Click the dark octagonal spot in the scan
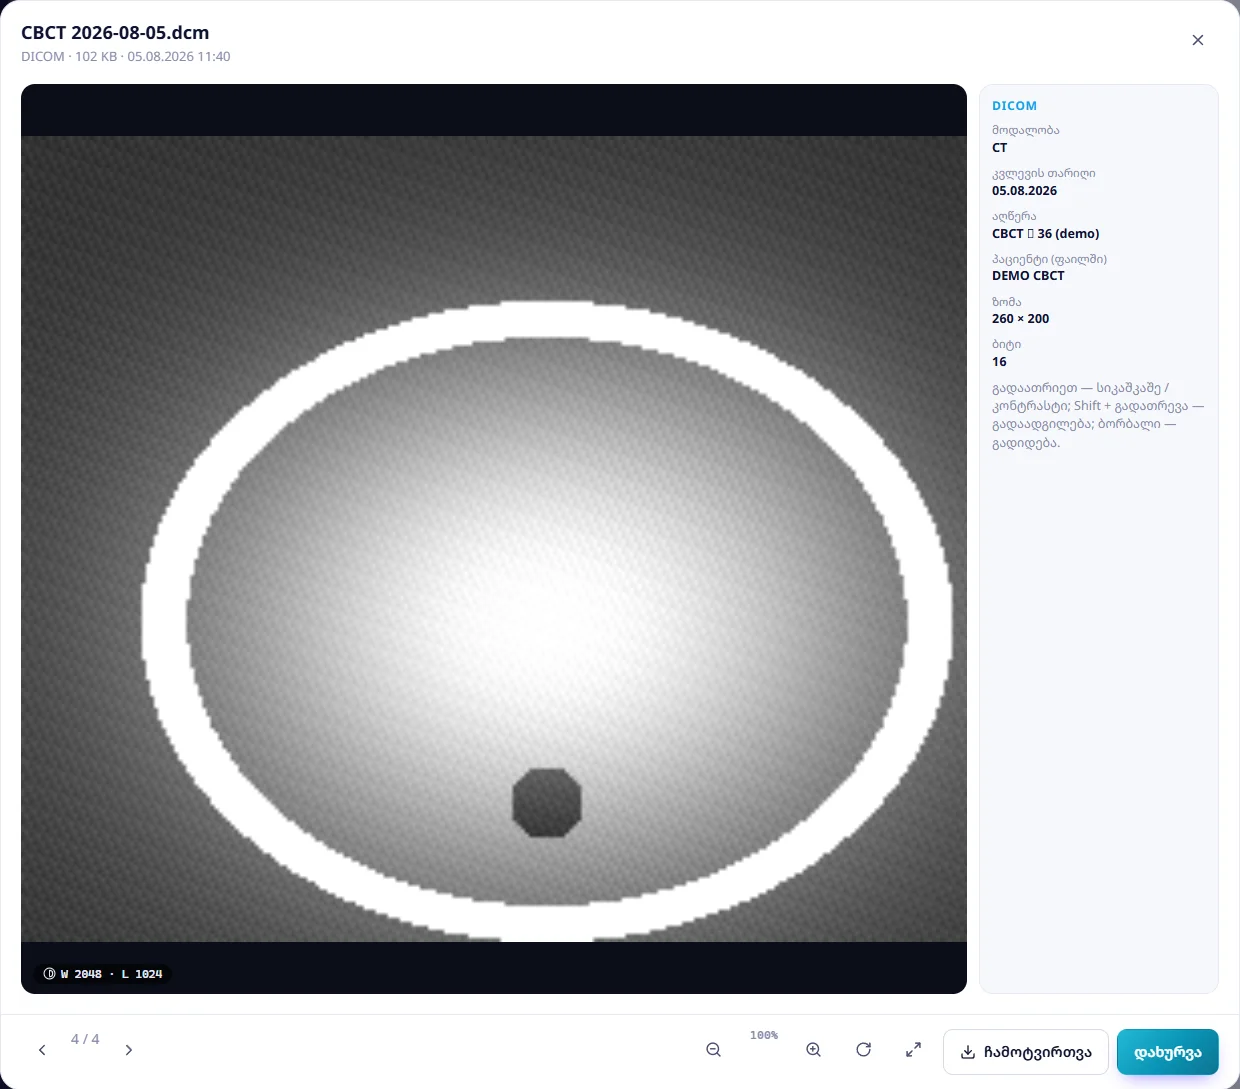 tap(547, 802)
